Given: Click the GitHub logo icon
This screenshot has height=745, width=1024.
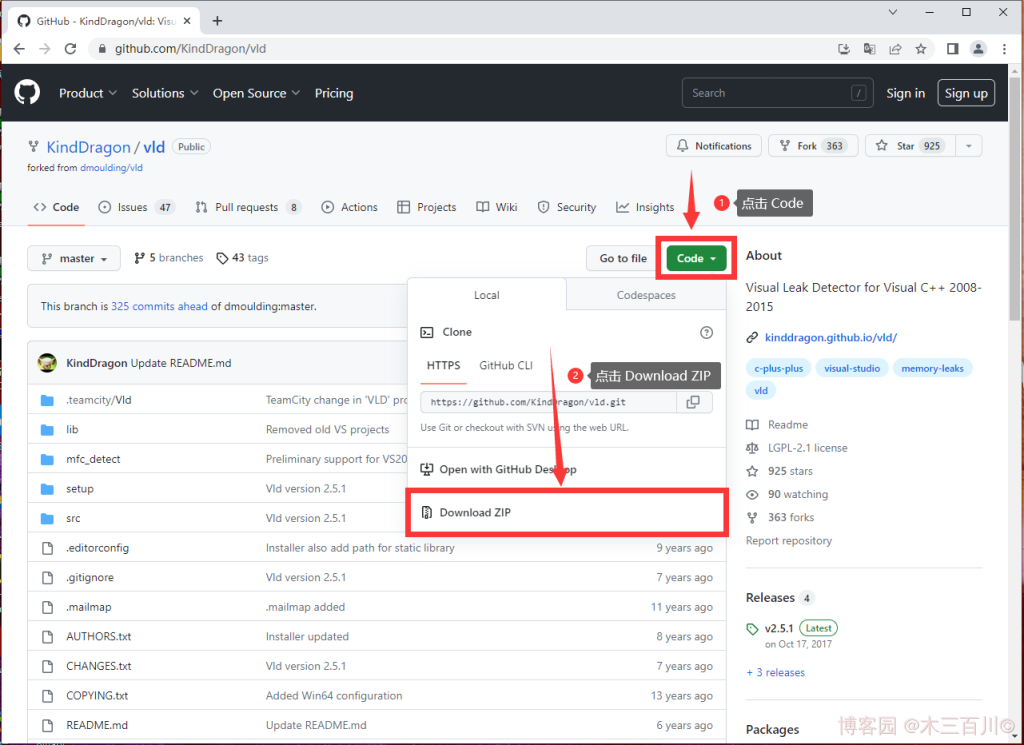Looking at the screenshot, I should (x=27, y=93).
